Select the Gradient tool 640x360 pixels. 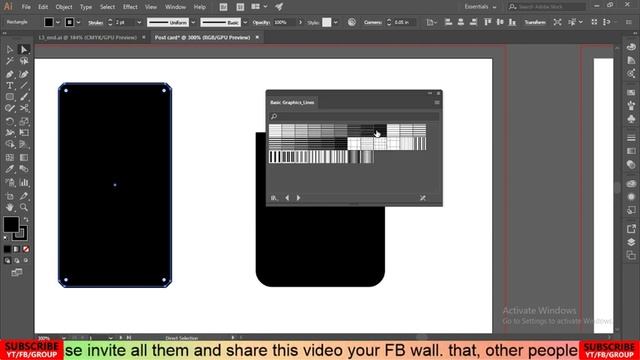point(24,158)
